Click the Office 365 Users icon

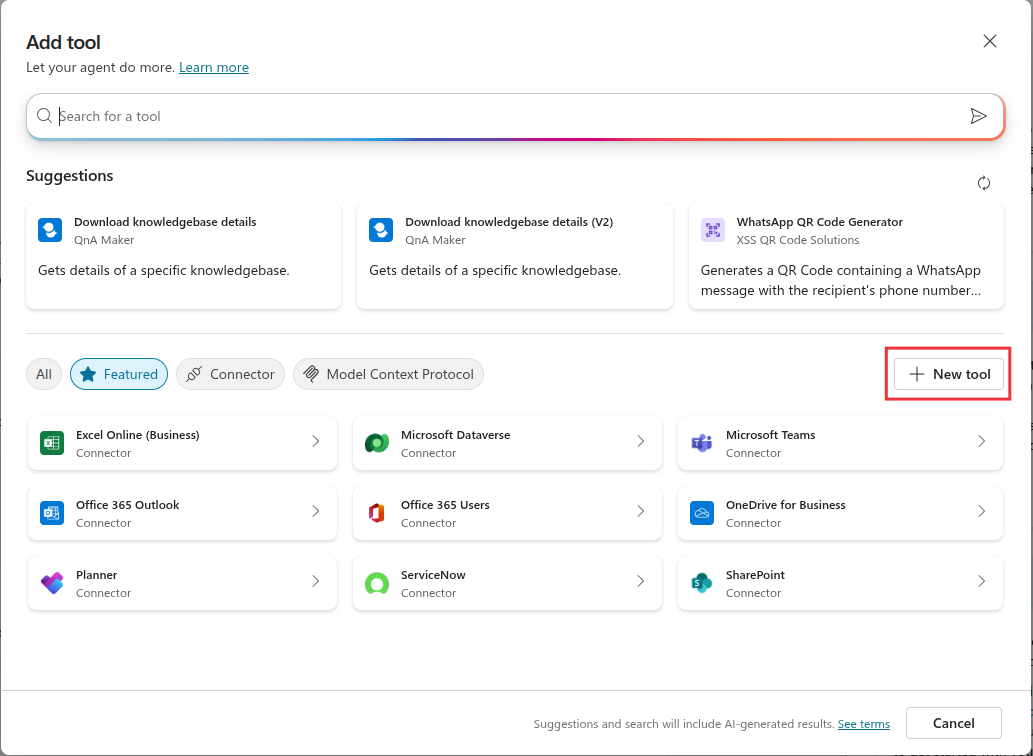[377, 513]
